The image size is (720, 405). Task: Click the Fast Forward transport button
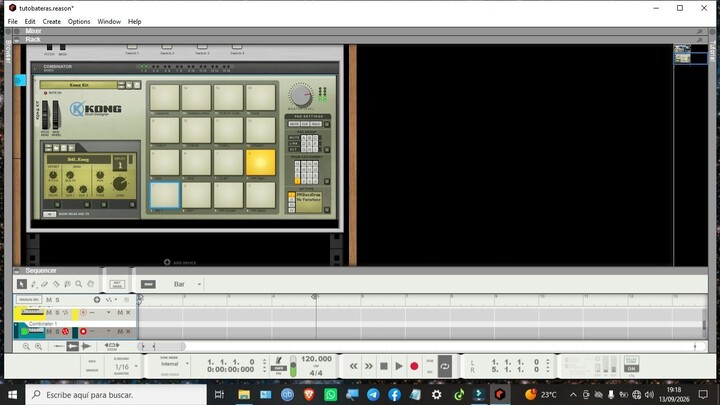tap(369, 366)
